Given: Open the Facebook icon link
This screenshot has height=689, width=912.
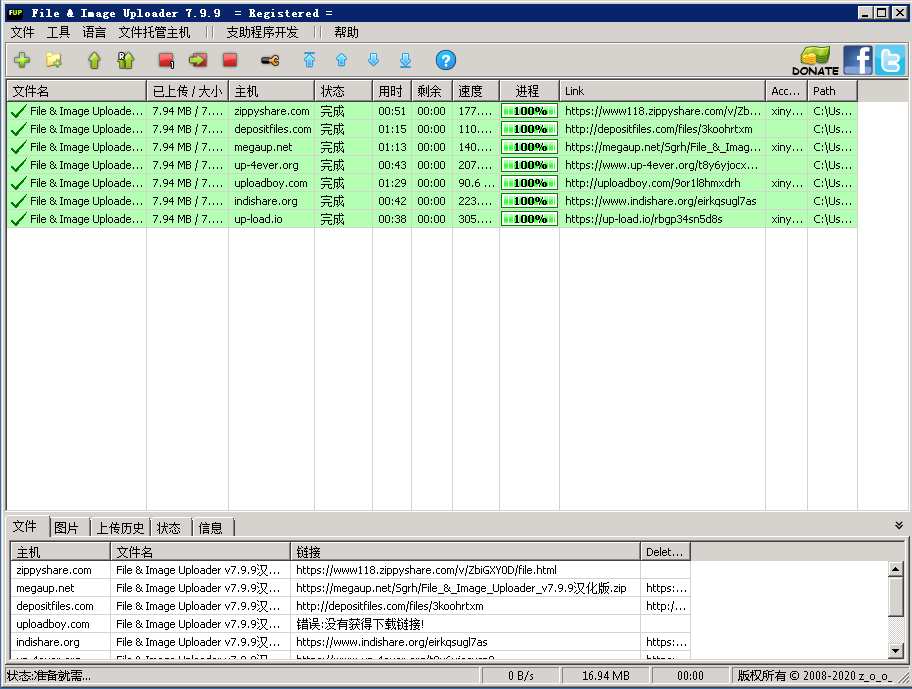Looking at the screenshot, I should point(858,60).
